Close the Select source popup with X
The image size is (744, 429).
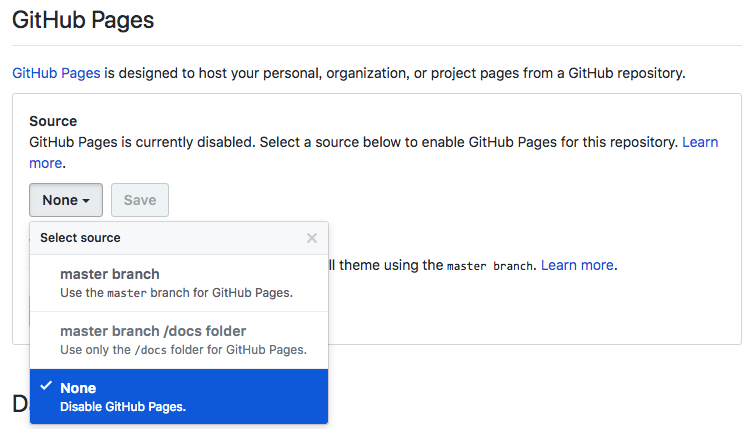click(x=312, y=238)
